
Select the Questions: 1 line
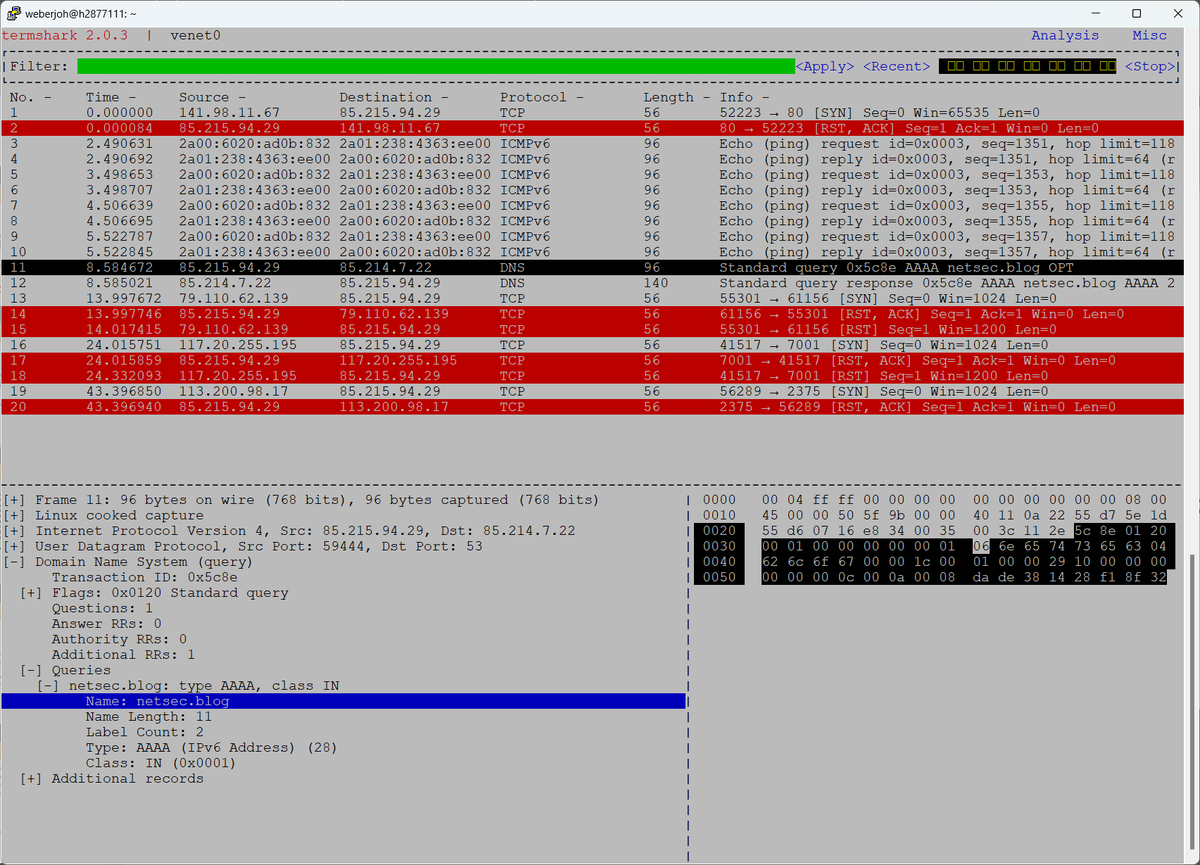click(102, 608)
